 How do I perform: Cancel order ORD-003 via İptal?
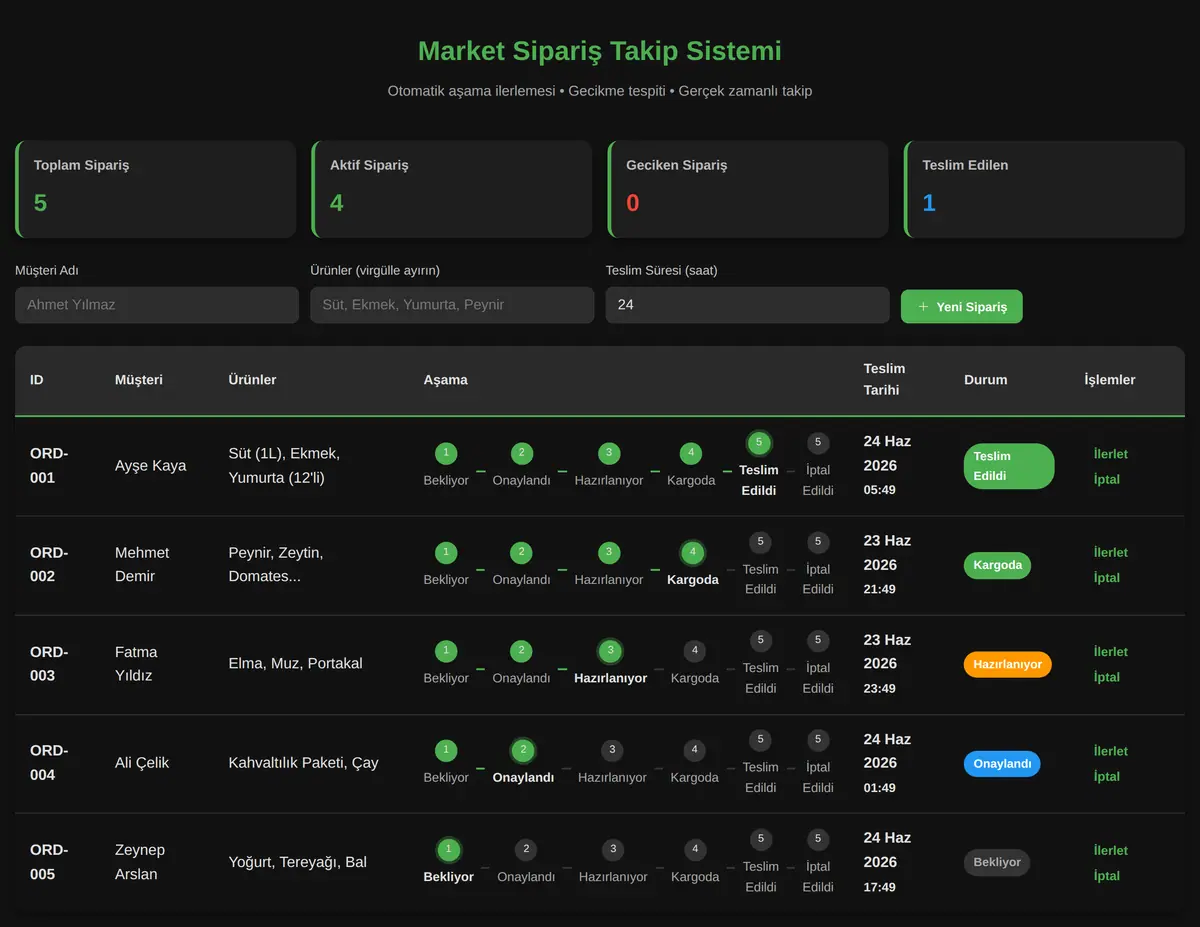[1106, 677]
